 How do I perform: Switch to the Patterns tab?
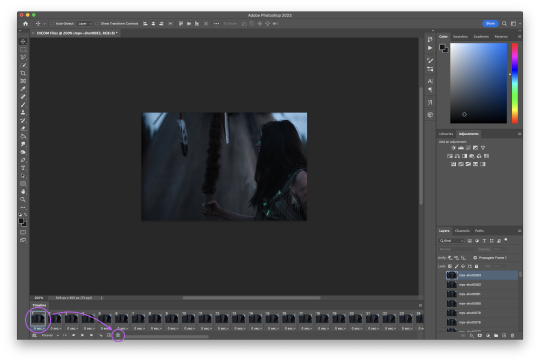pos(501,37)
